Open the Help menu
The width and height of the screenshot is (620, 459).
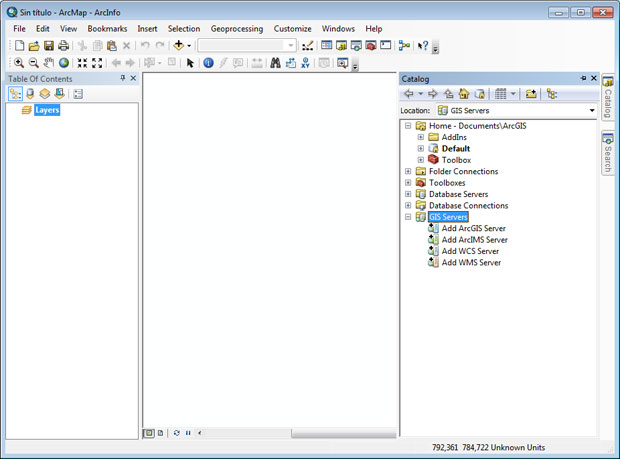(374, 28)
